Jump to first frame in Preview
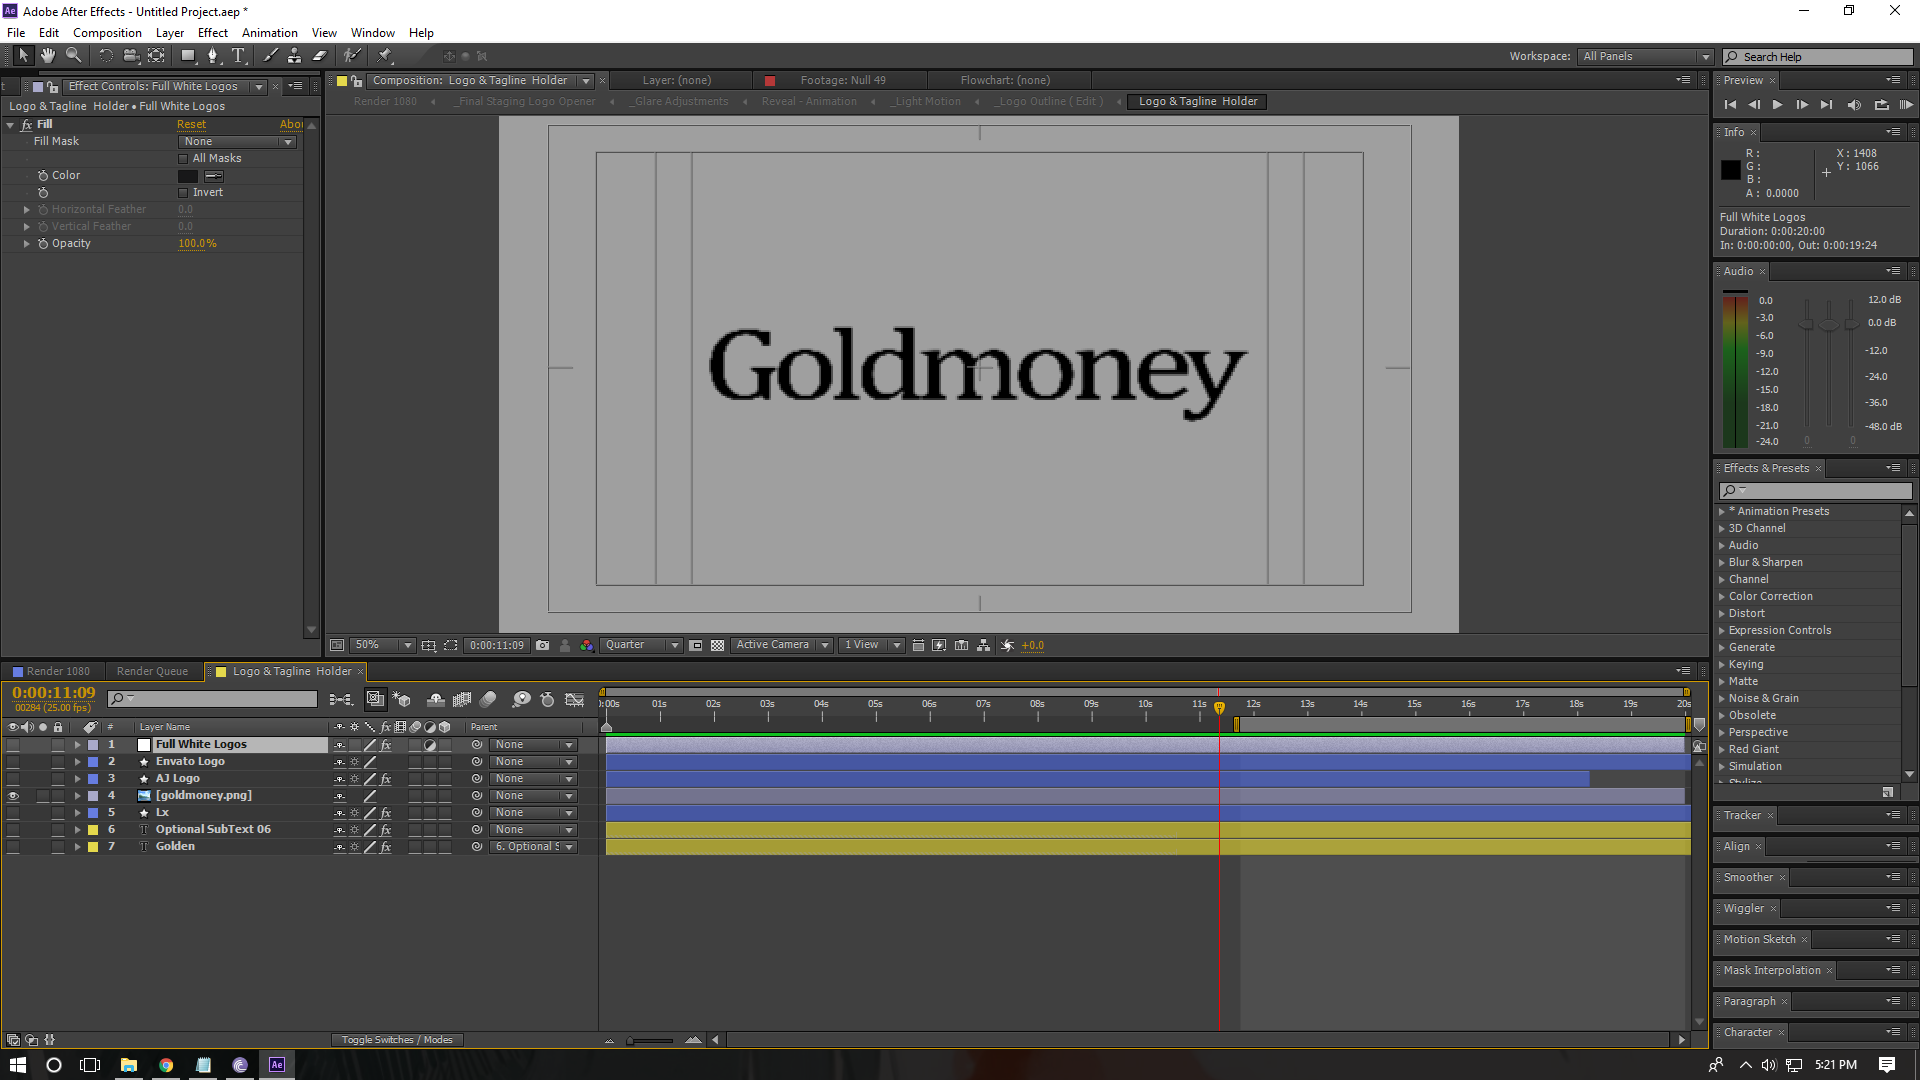The width and height of the screenshot is (1920, 1080). pyautogui.click(x=1730, y=105)
